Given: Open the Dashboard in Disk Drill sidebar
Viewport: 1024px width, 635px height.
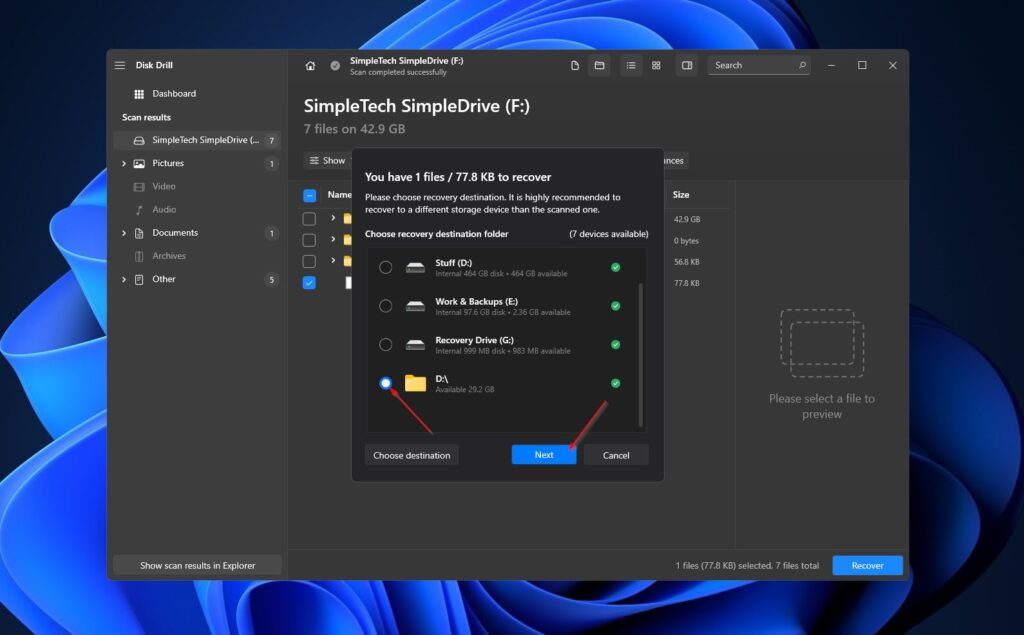Looking at the screenshot, I should pyautogui.click(x=174, y=93).
